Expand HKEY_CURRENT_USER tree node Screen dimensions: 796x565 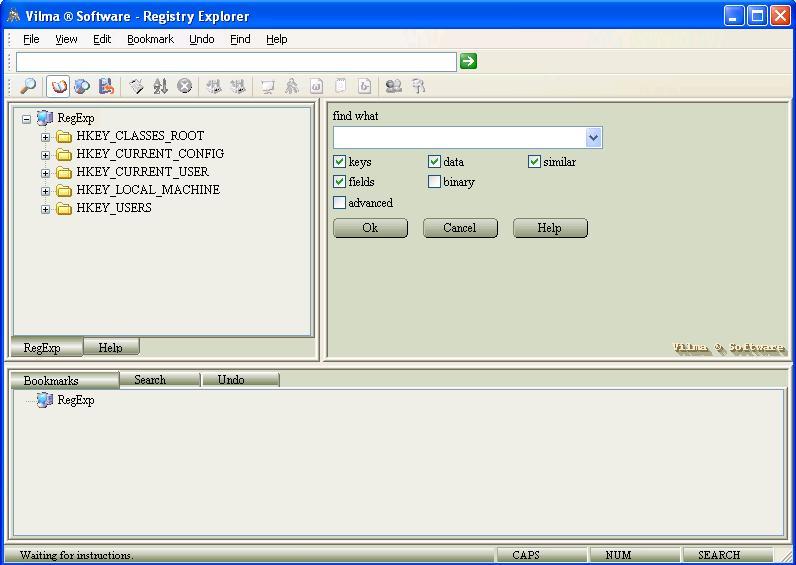45,173
